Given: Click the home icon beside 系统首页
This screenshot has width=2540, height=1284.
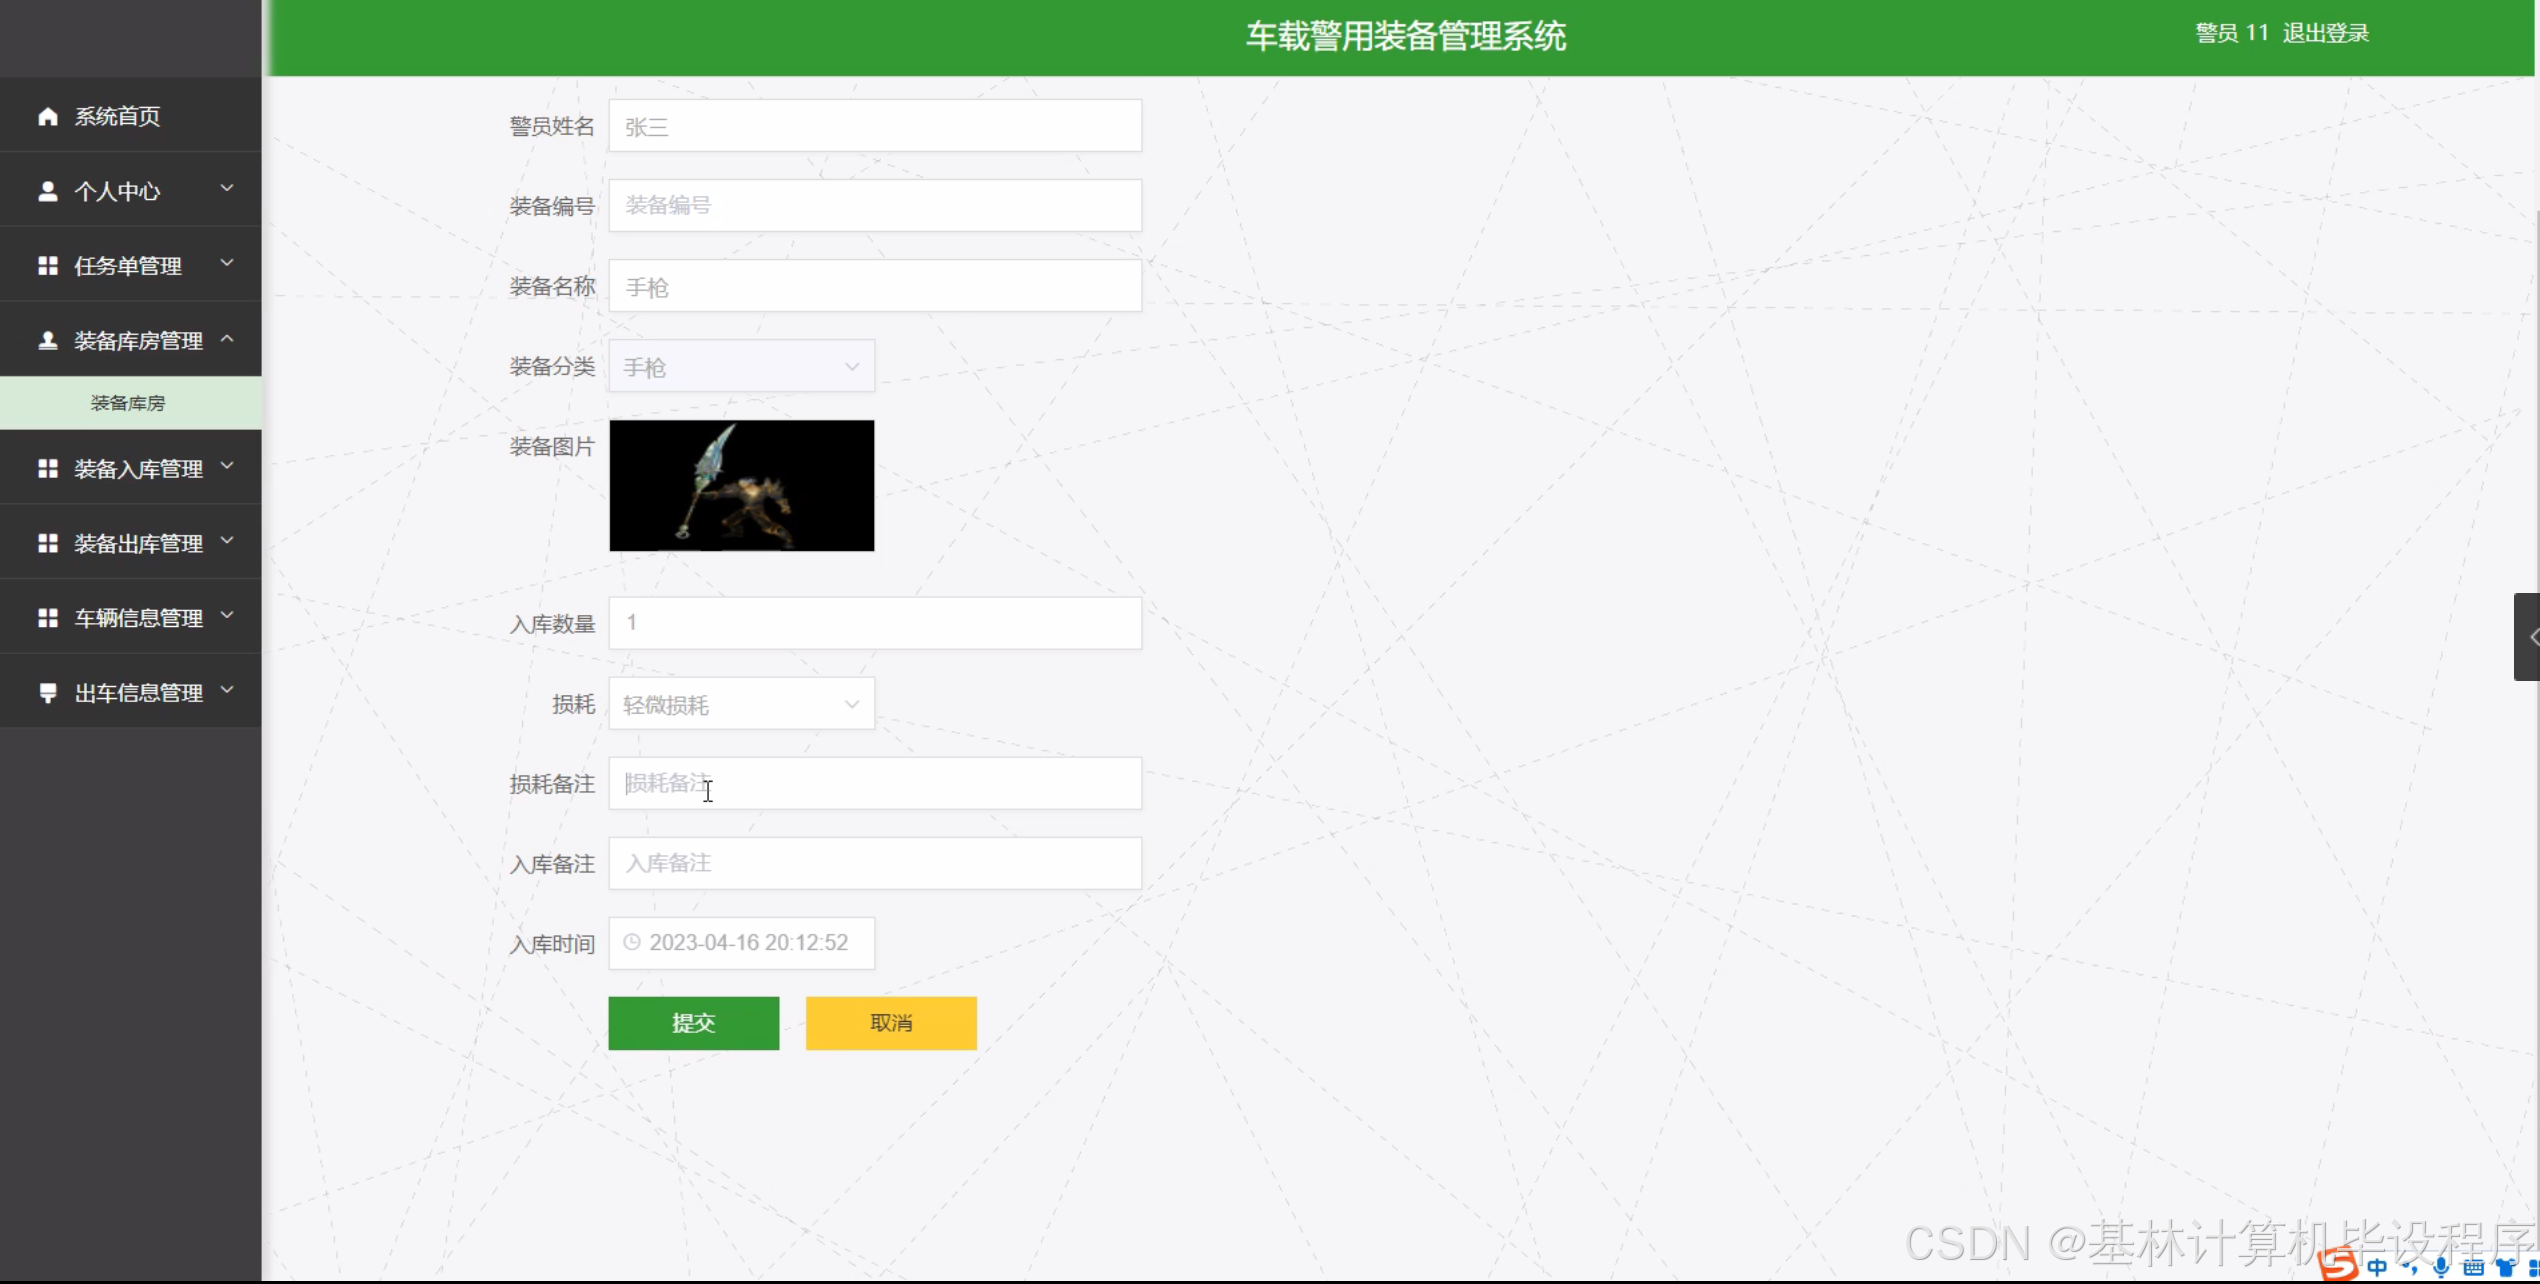Looking at the screenshot, I should click(x=47, y=116).
